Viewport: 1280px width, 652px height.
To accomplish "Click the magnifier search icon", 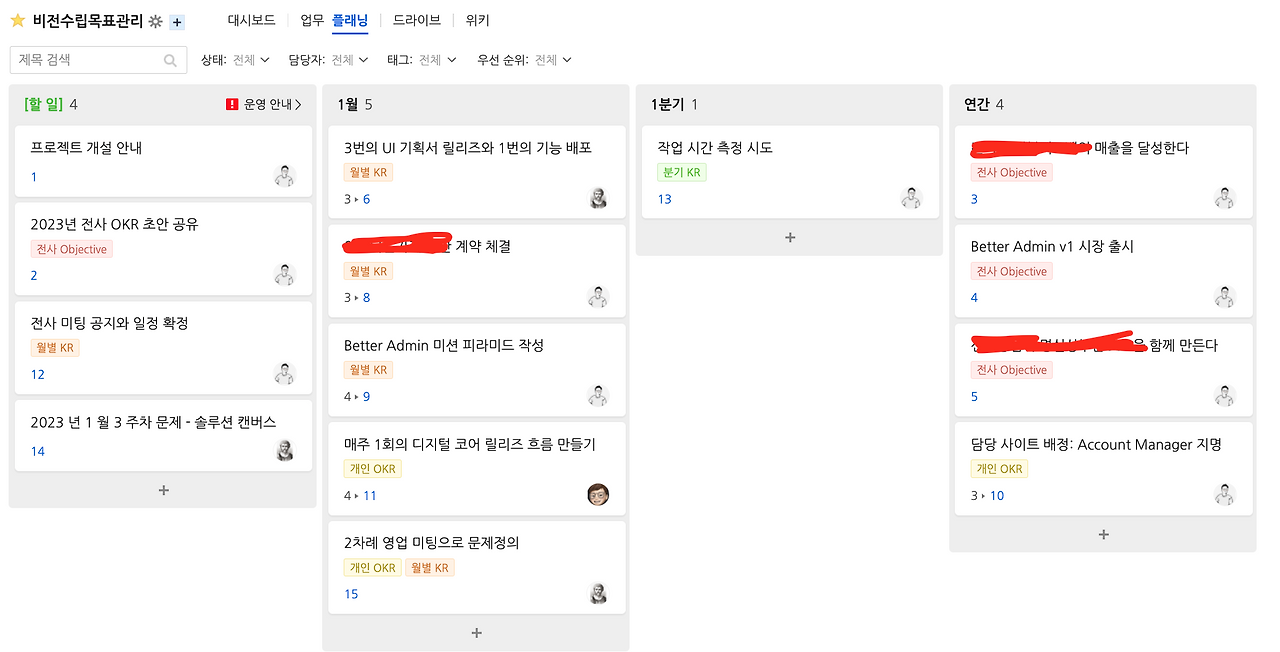I will tap(171, 61).
